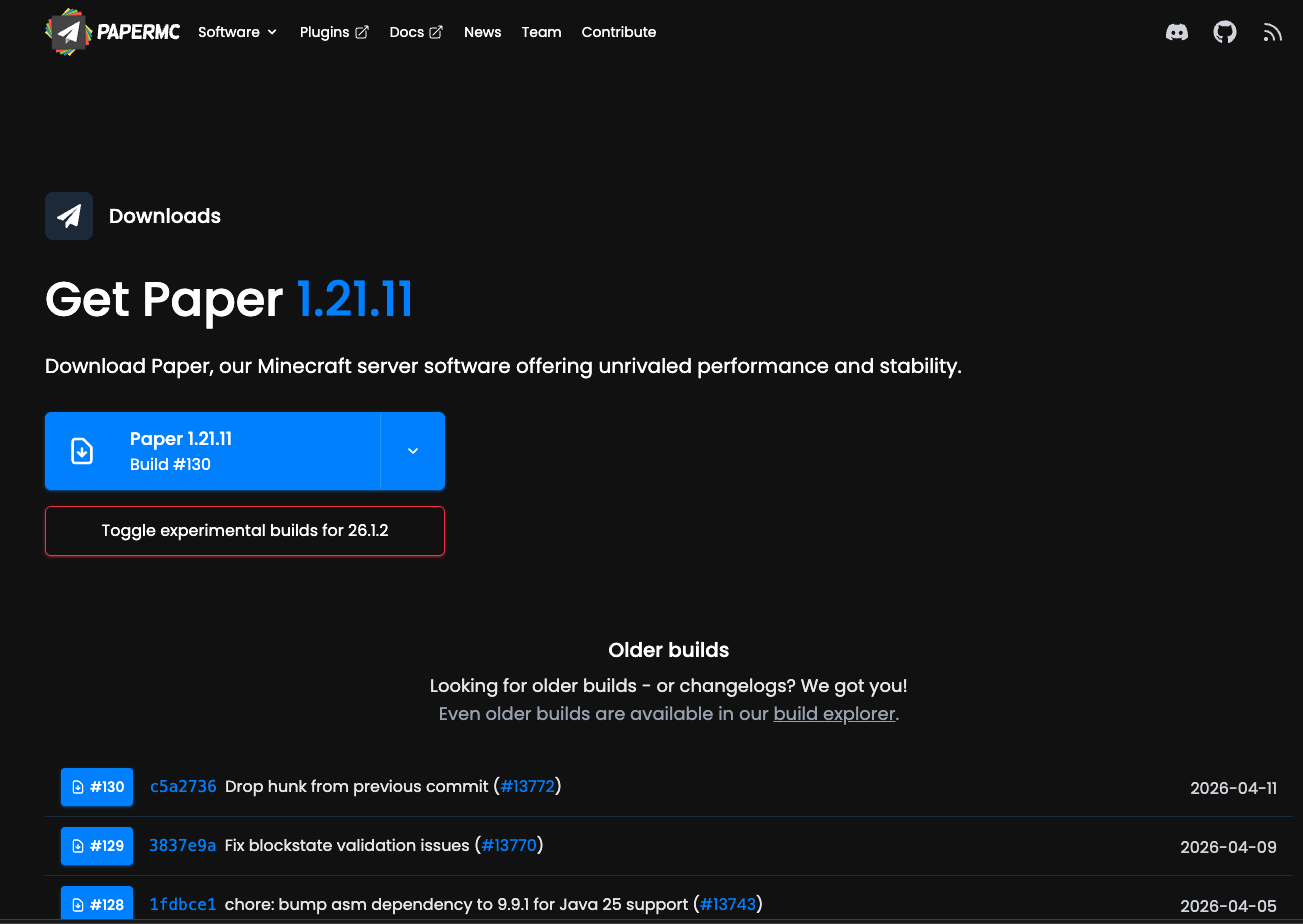The image size is (1303, 924).
Task: Open the RSS feed icon
Action: click(x=1272, y=32)
